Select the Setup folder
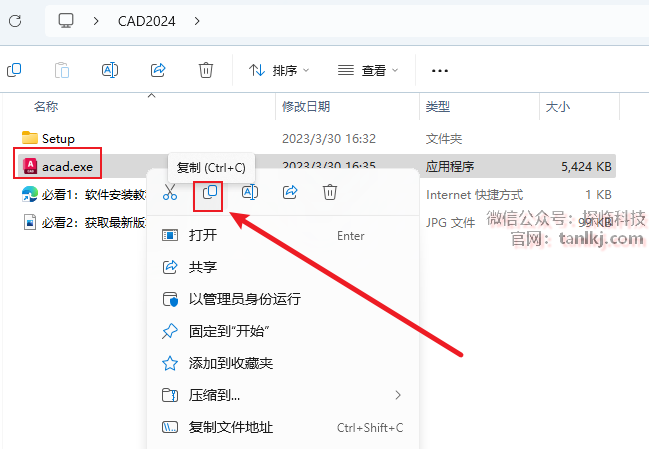The image size is (649, 449). [58, 139]
